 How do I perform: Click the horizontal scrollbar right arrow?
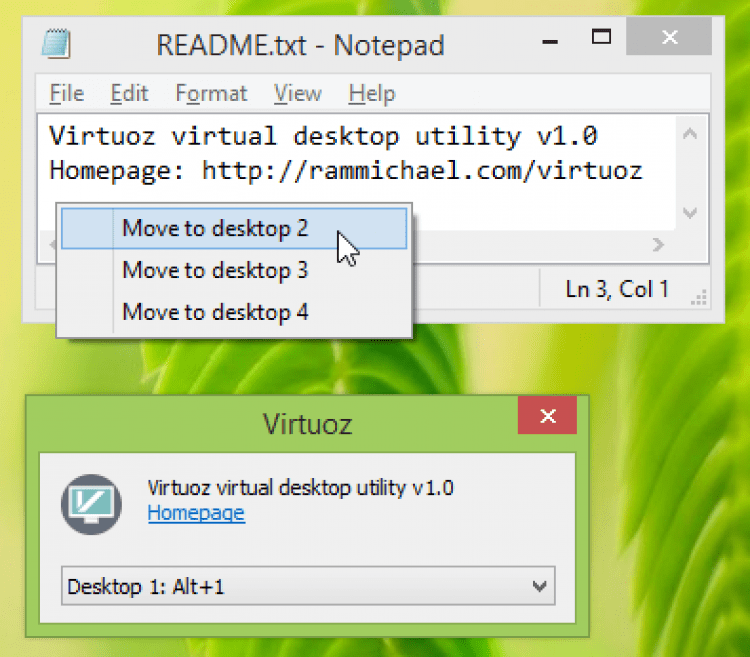[657, 244]
